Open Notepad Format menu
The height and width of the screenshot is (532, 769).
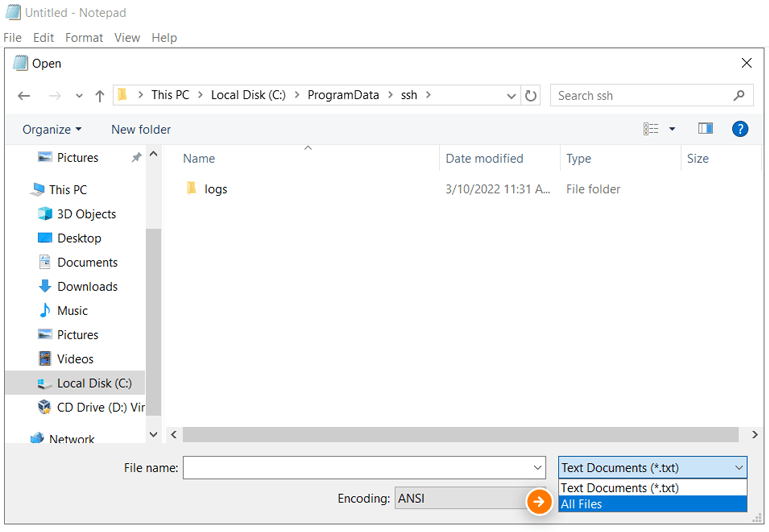pyautogui.click(x=84, y=38)
